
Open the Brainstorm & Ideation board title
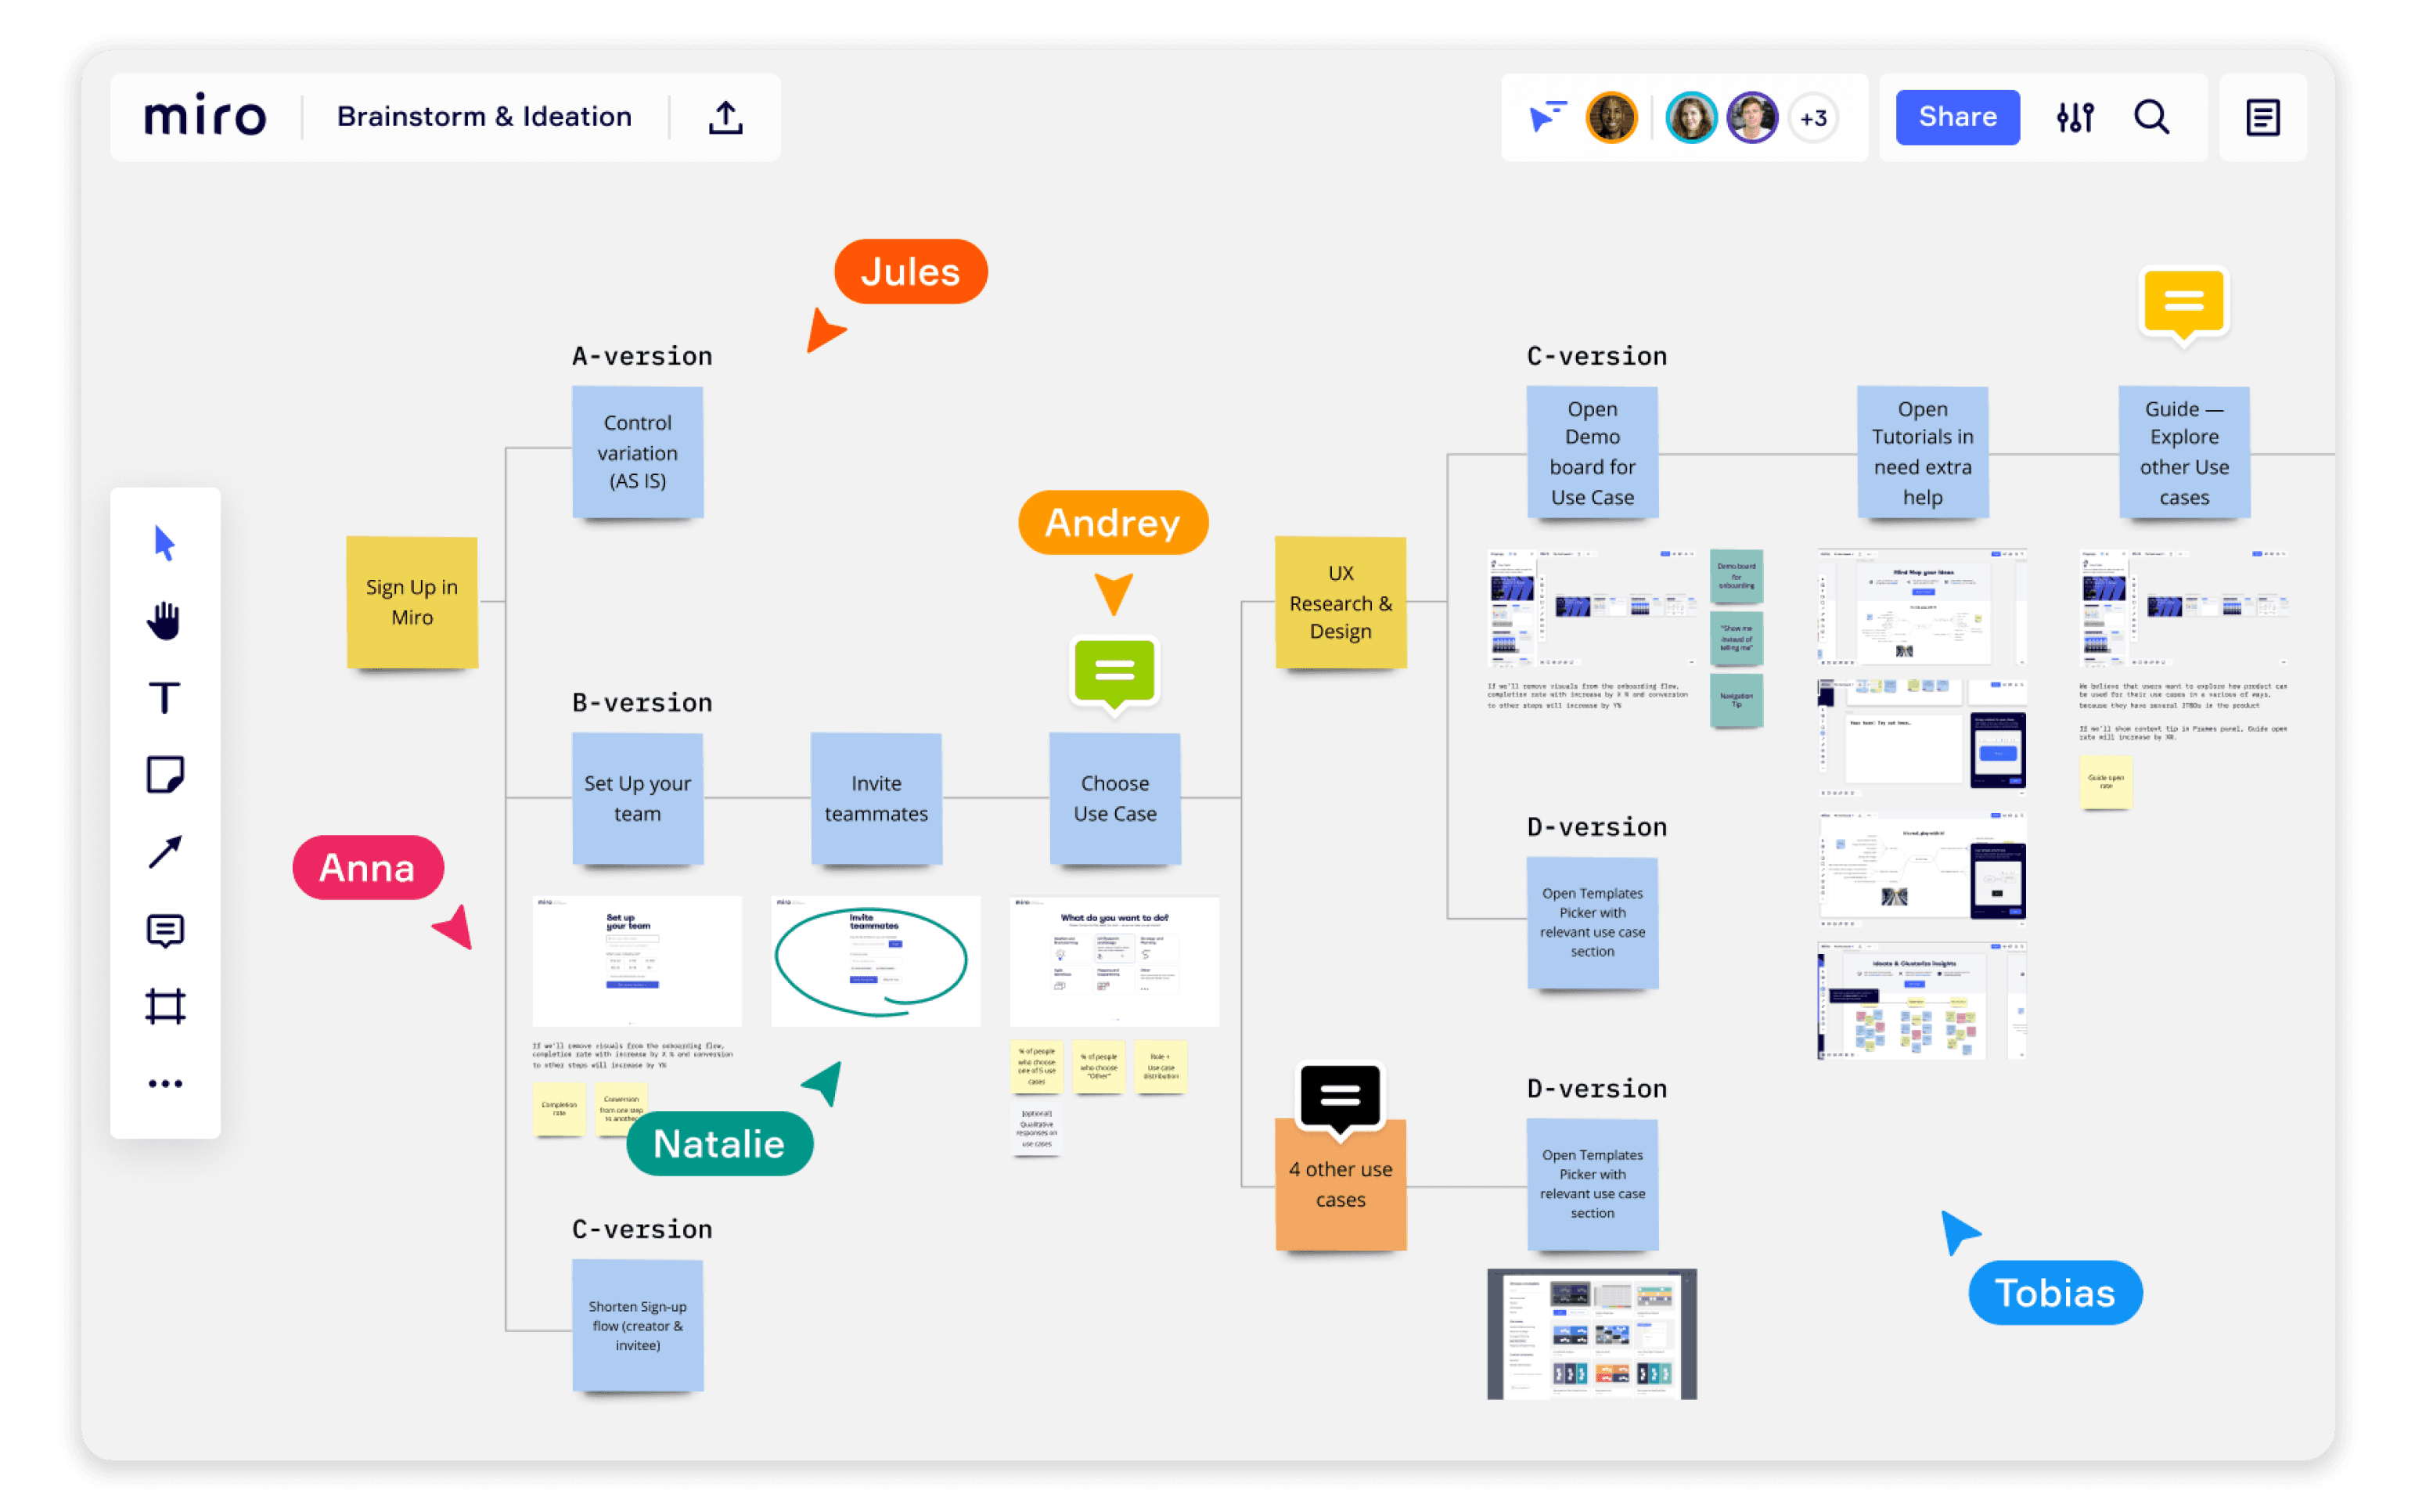tap(485, 116)
